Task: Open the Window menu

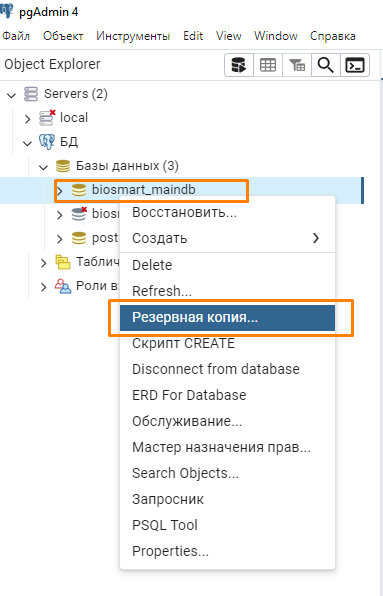Action: click(276, 36)
